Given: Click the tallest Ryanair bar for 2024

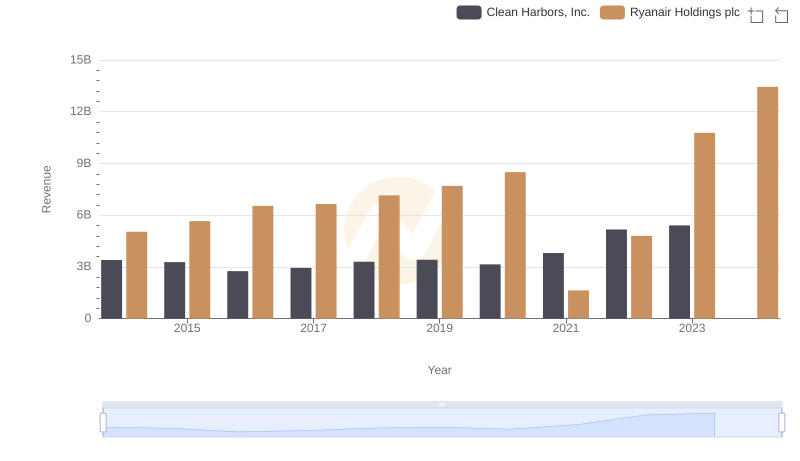Looking at the screenshot, I should tap(767, 202).
